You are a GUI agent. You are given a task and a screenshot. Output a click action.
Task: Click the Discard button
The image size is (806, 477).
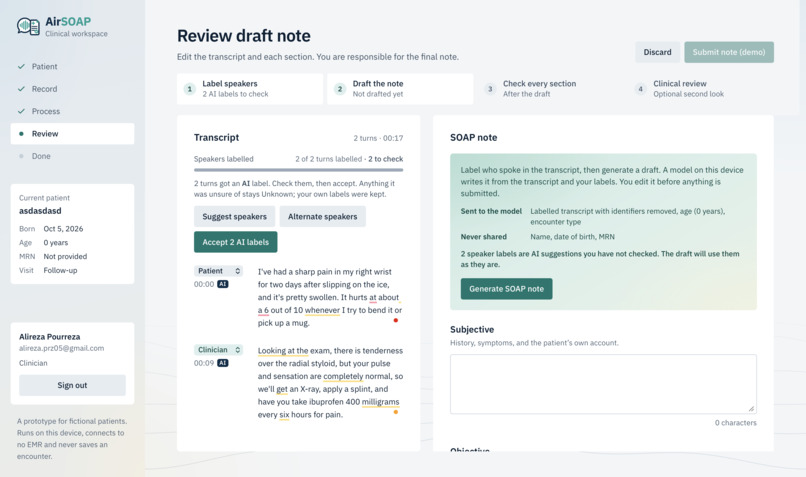pos(657,52)
